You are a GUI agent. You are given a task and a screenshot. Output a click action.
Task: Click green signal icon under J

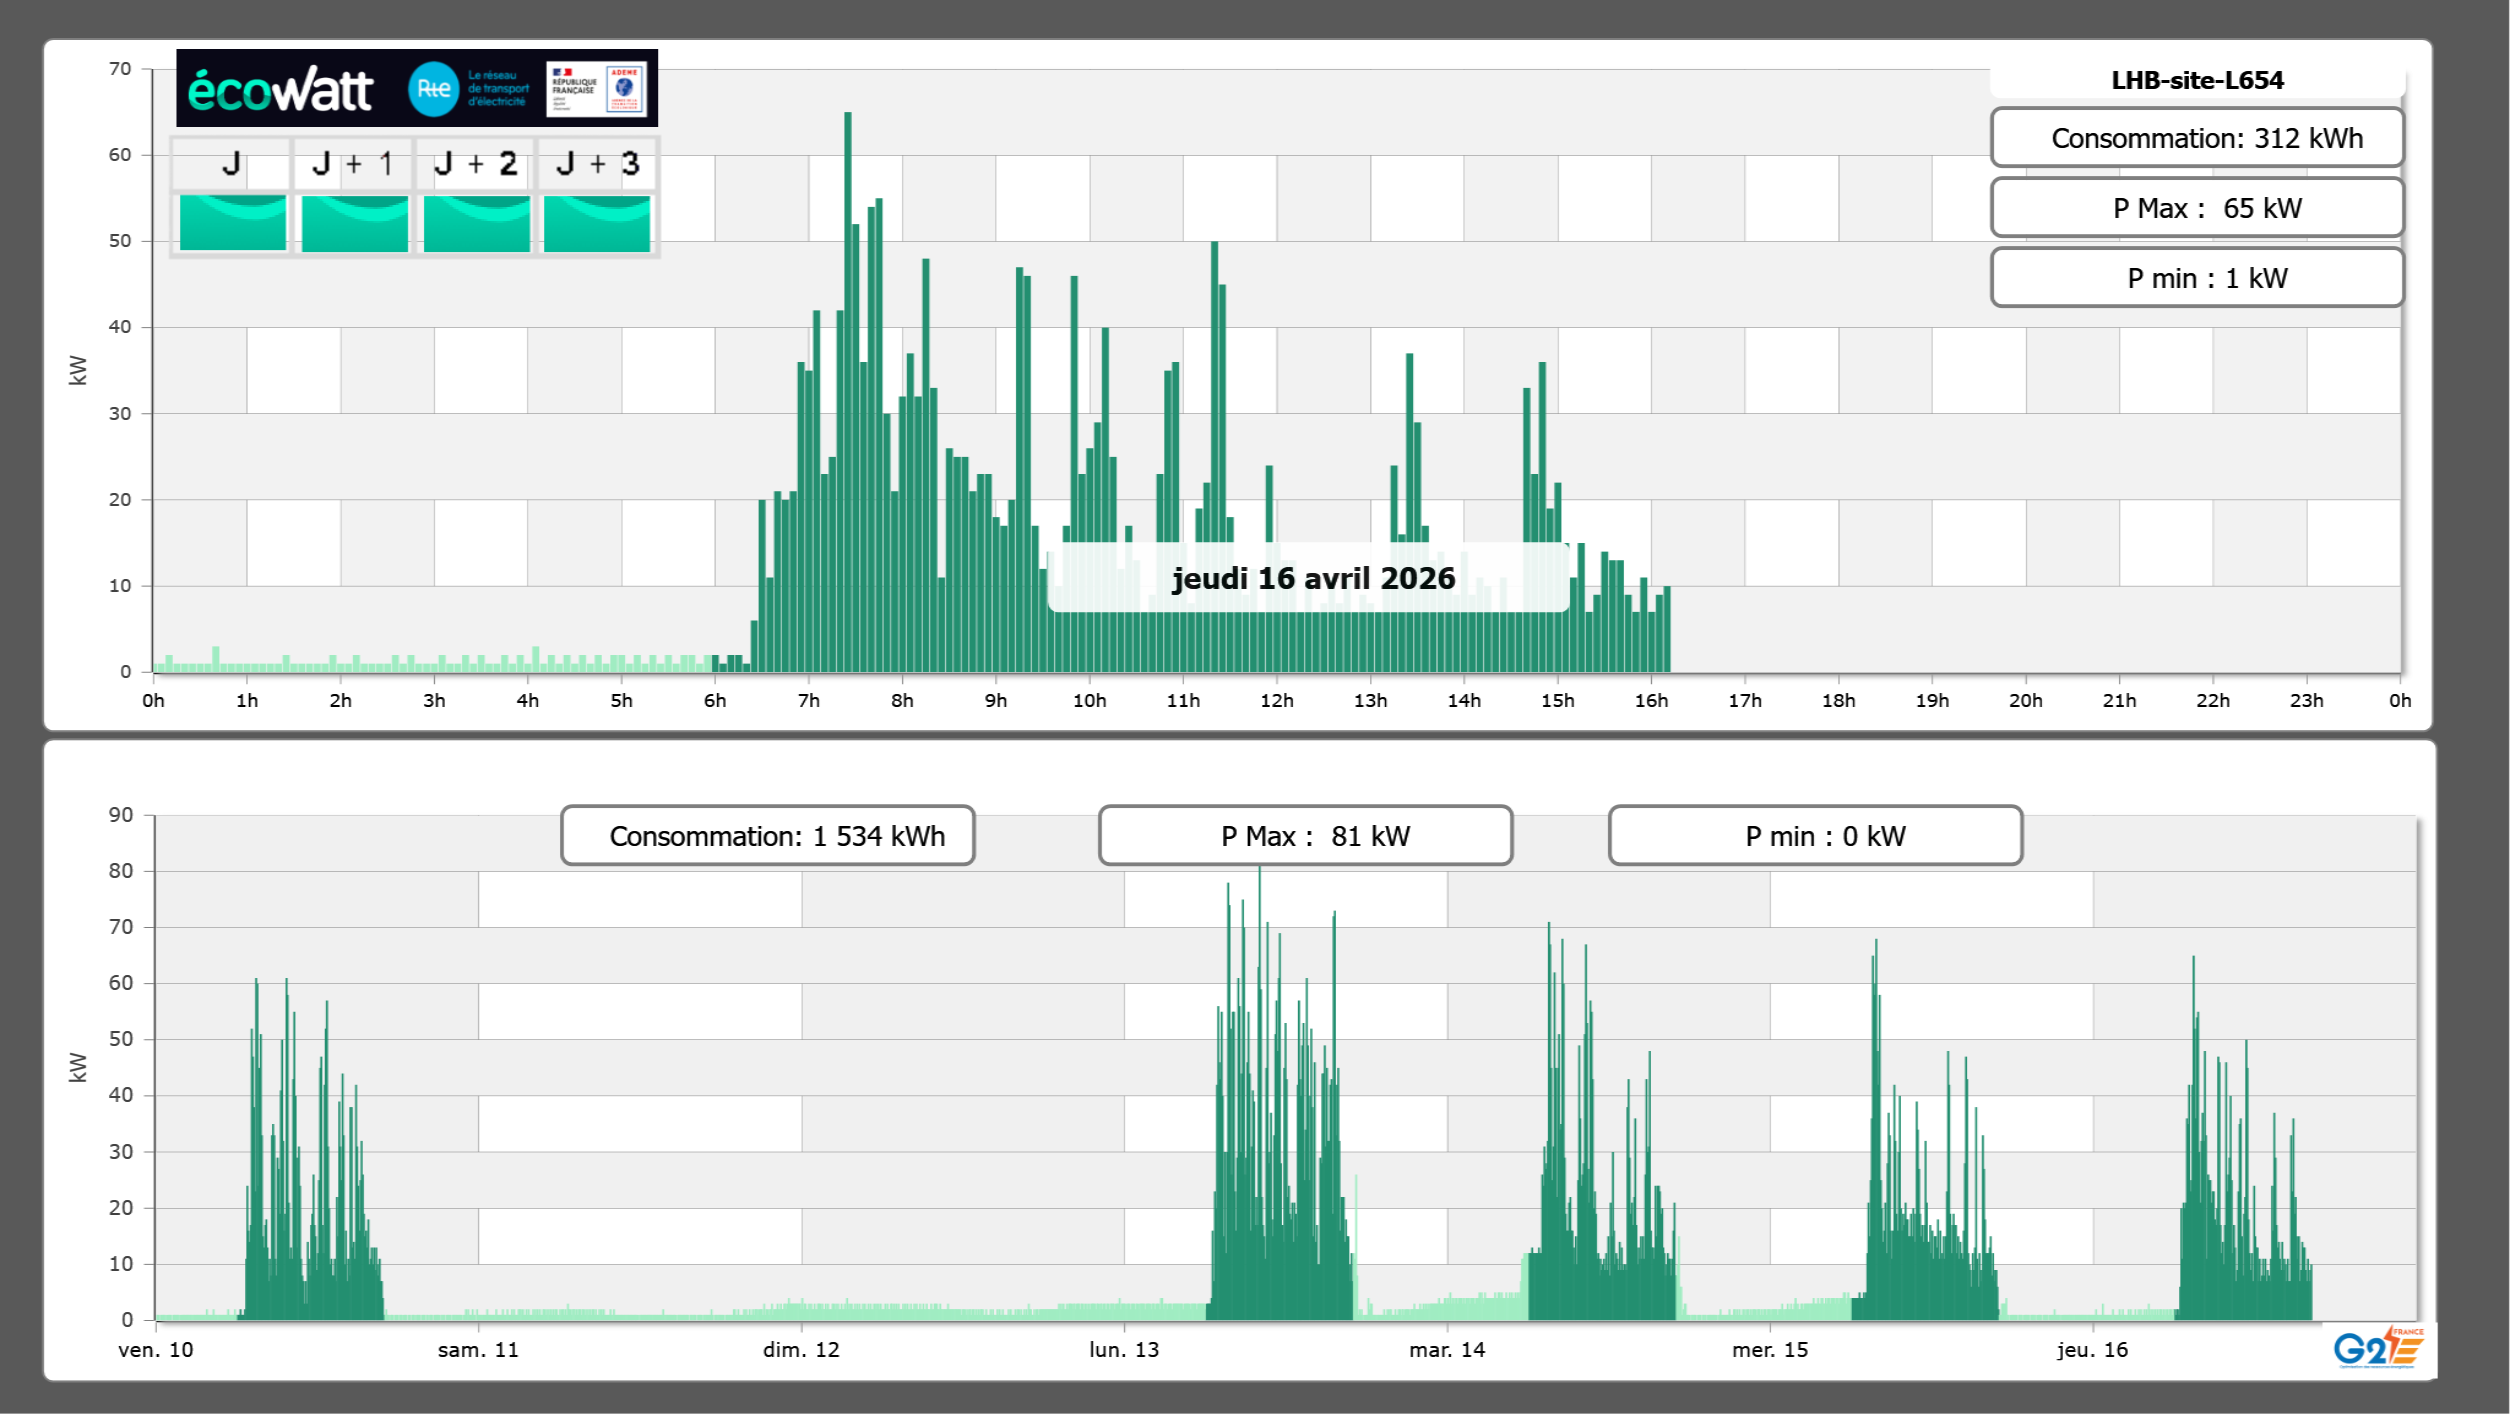pyautogui.click(x=232, y=222)
